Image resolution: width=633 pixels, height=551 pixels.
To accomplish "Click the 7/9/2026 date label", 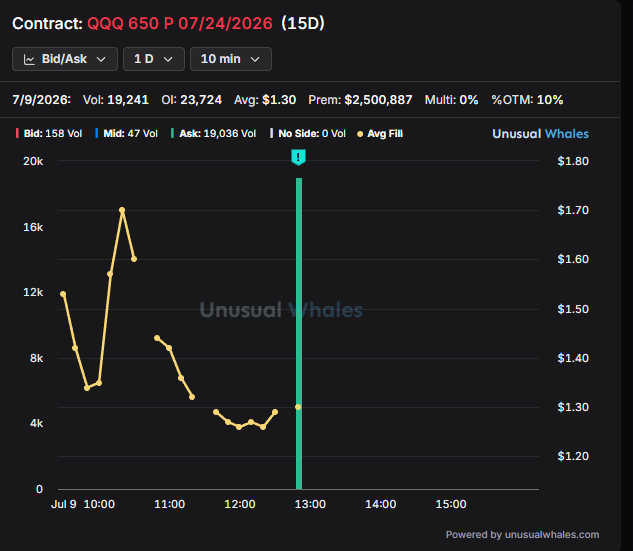I will pyautogui.click(x=41, y=100).
